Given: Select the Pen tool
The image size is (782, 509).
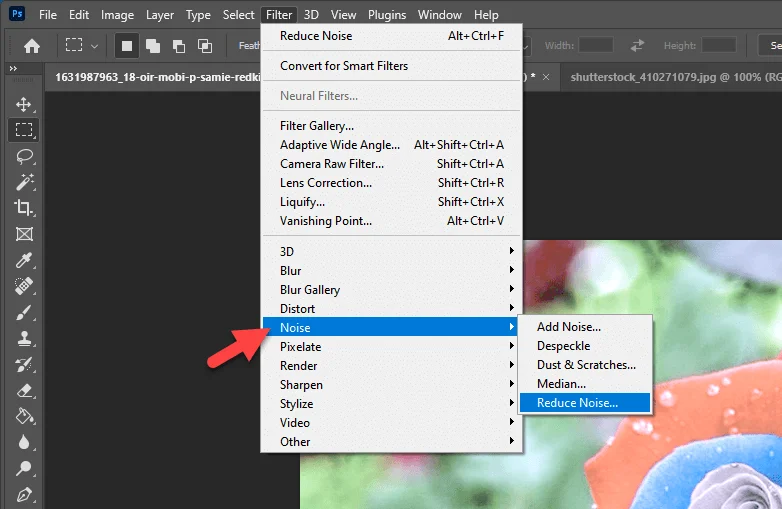Looking at the screenshot, I should point(24,495).
